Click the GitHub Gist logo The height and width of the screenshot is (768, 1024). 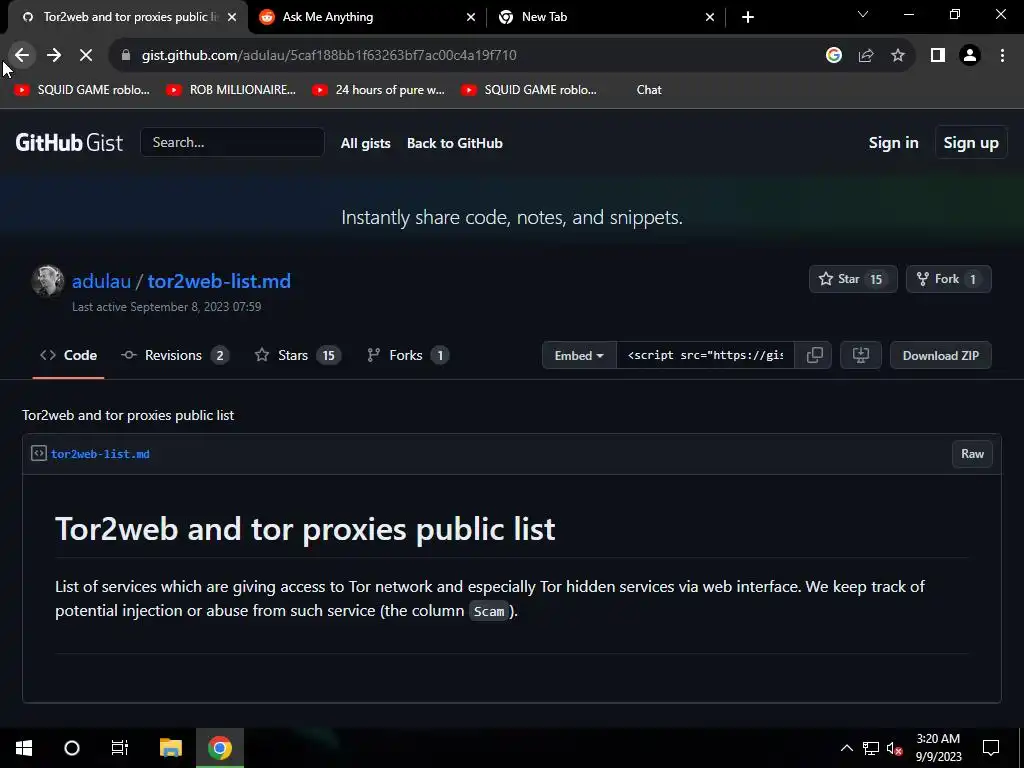(x=69, y=142)
